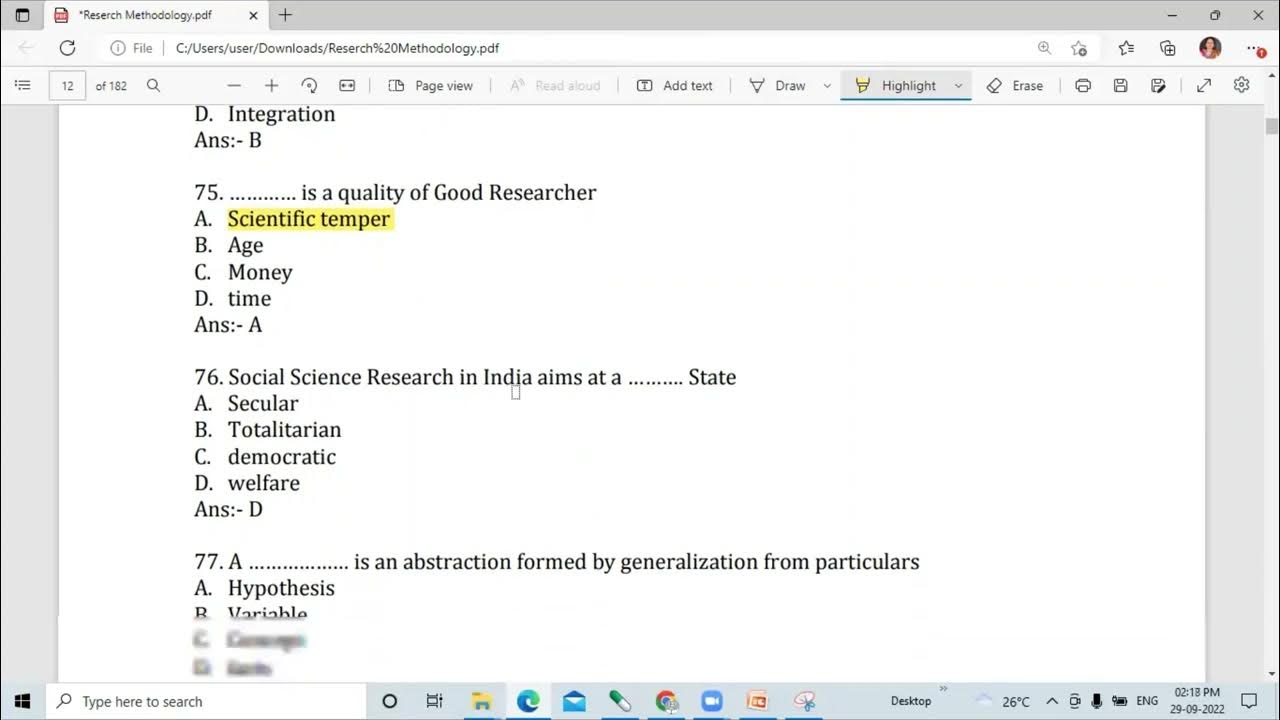This screenshot has width=1280, height=720.
Task: Open Mail app from taskbar
Action: click(574, 701)
